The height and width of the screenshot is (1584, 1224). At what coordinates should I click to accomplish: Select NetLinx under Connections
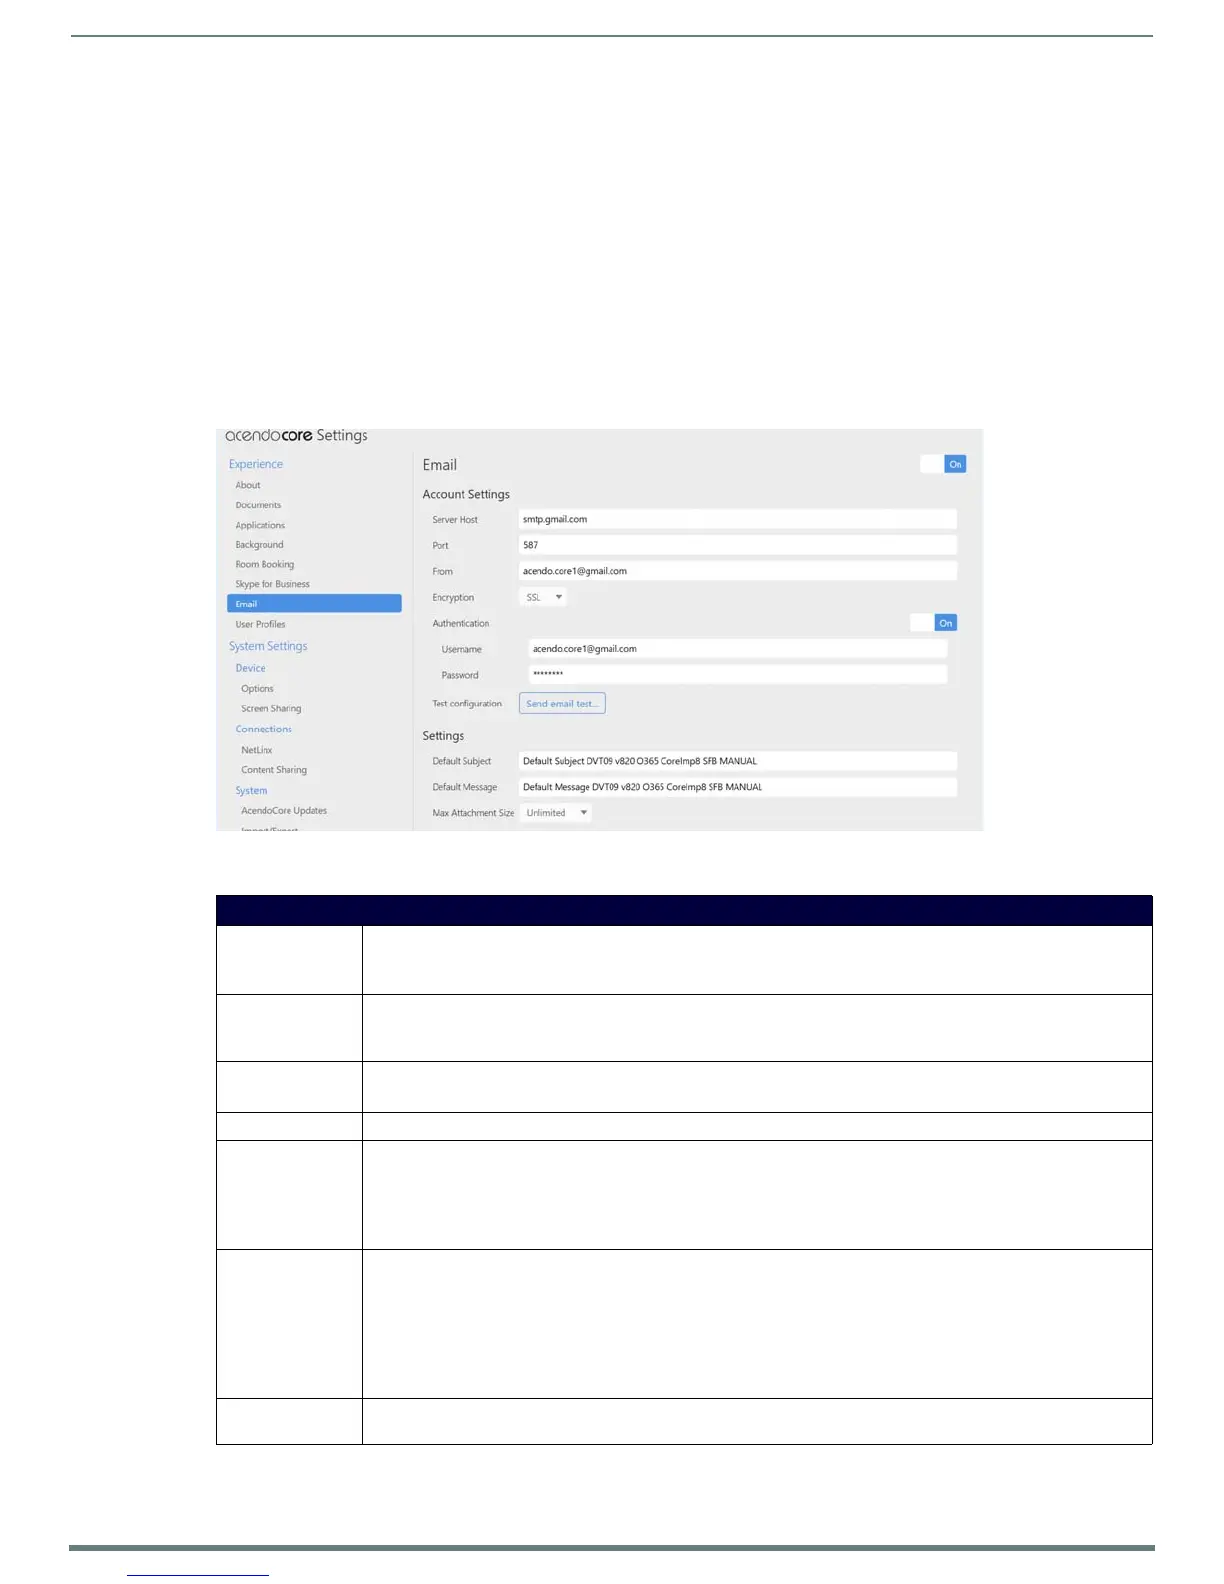pos(256,750)
